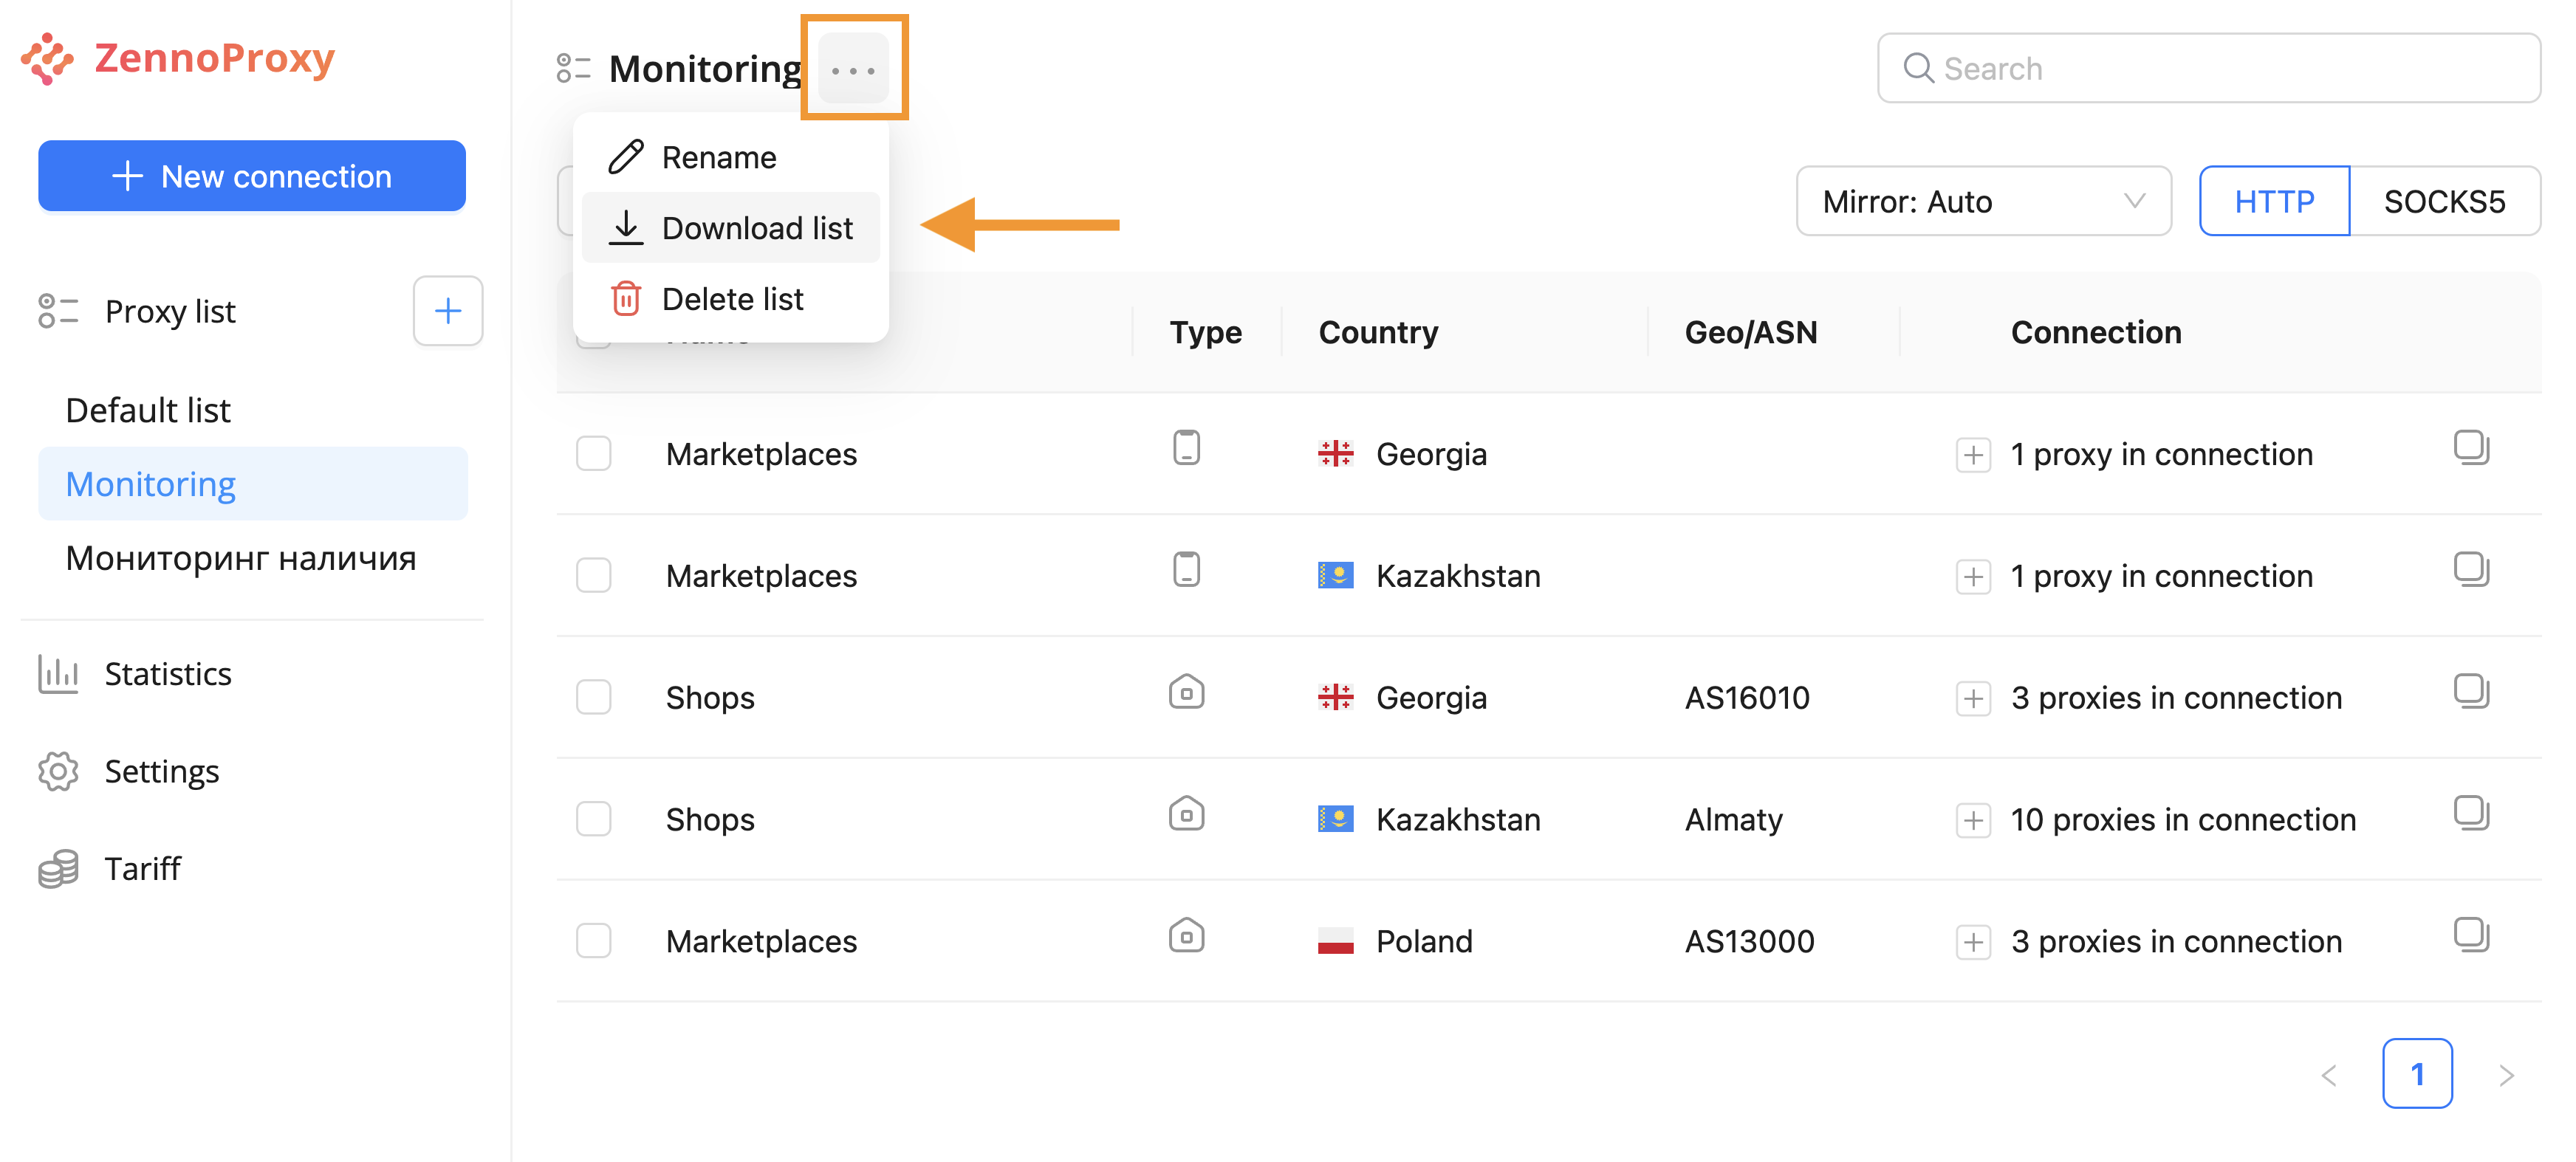Switch to the SOCKS5 protocol

(x=2443, y=201)
